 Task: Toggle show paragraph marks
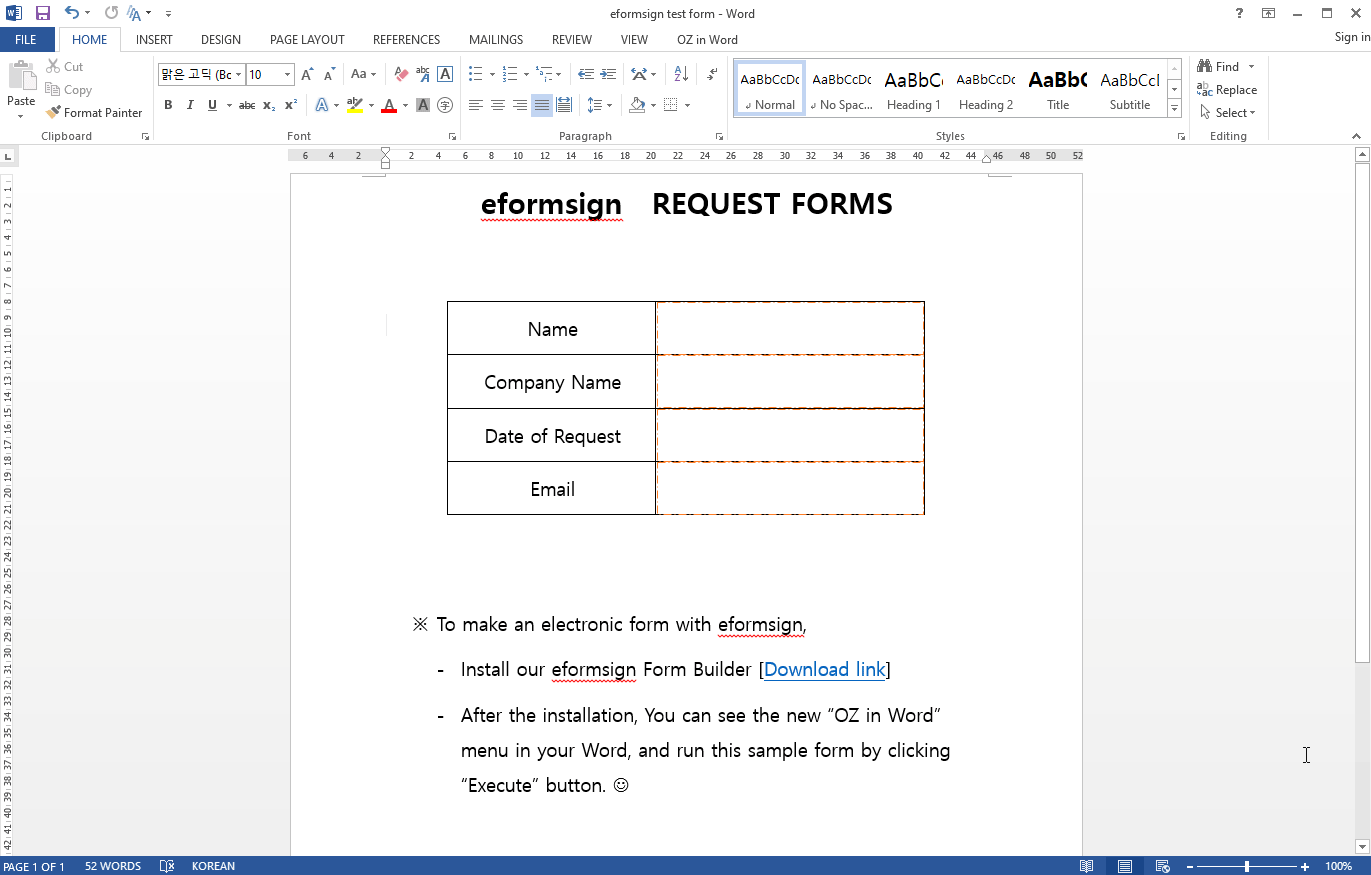(x=711, y=75)
